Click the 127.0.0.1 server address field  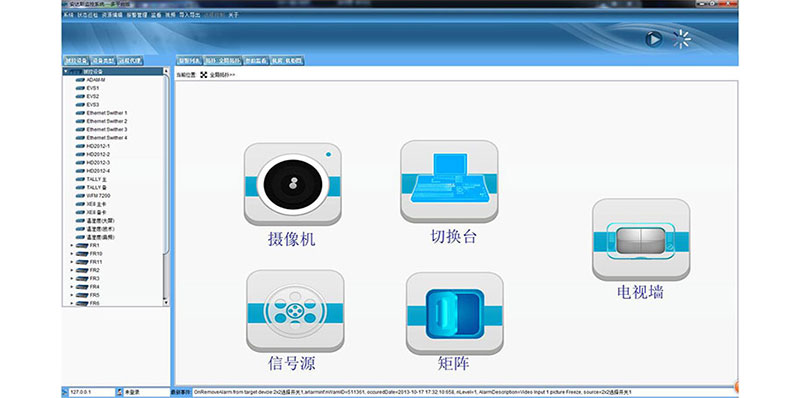point(91,392)
